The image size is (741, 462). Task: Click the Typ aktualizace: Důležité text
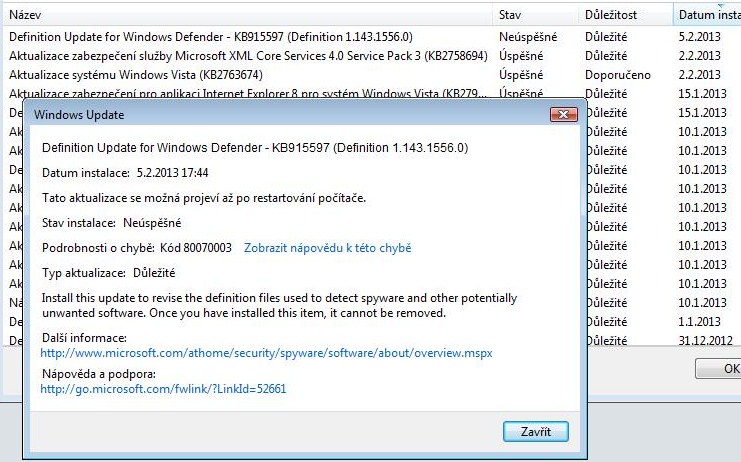109,273
